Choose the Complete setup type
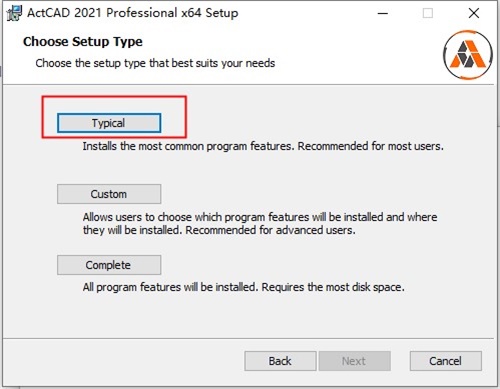500x389 pixels. 109,265
